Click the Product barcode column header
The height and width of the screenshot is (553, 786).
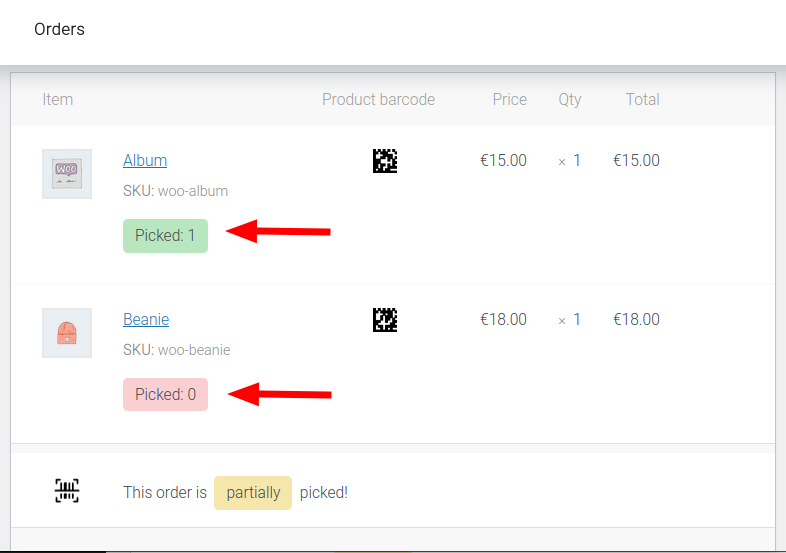coord(378,99)
